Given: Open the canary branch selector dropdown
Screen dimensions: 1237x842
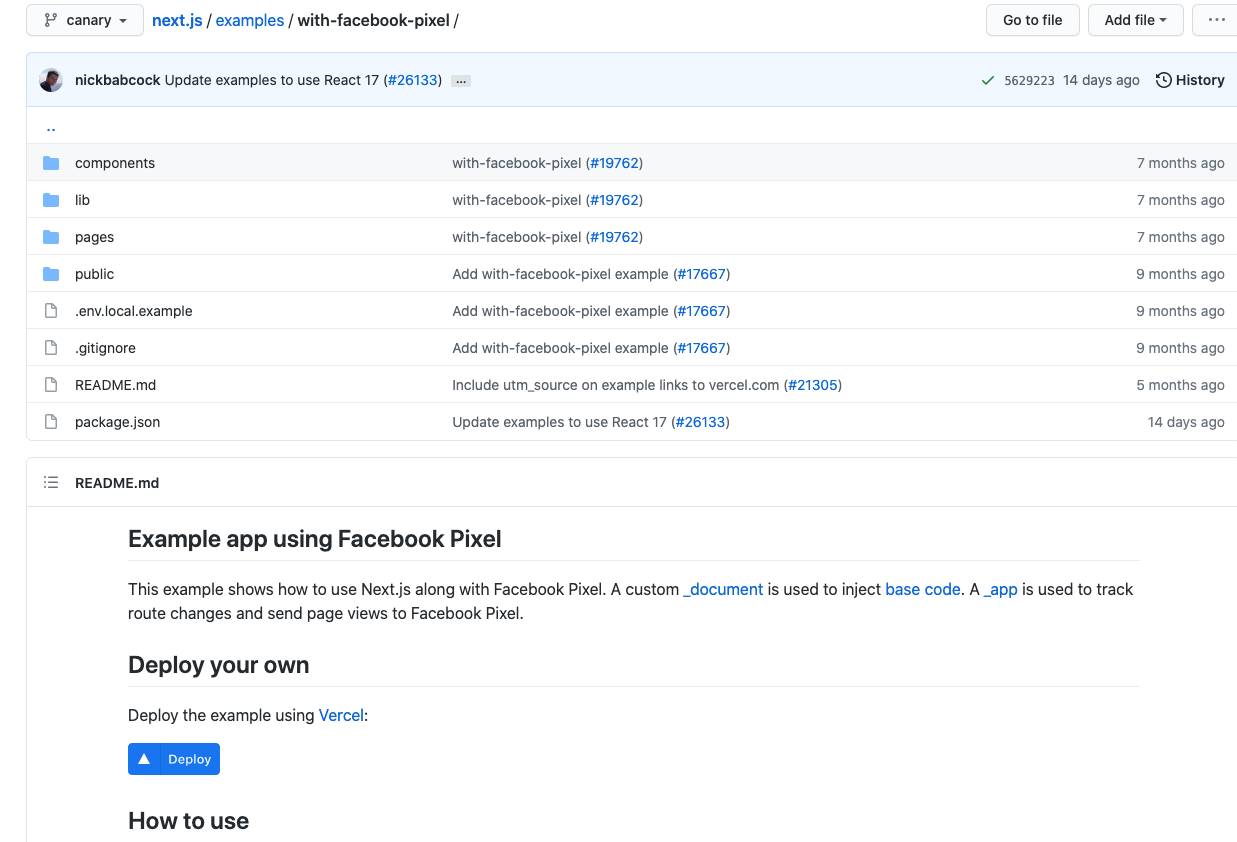Looking at the screenshot, I should (83, 20).
